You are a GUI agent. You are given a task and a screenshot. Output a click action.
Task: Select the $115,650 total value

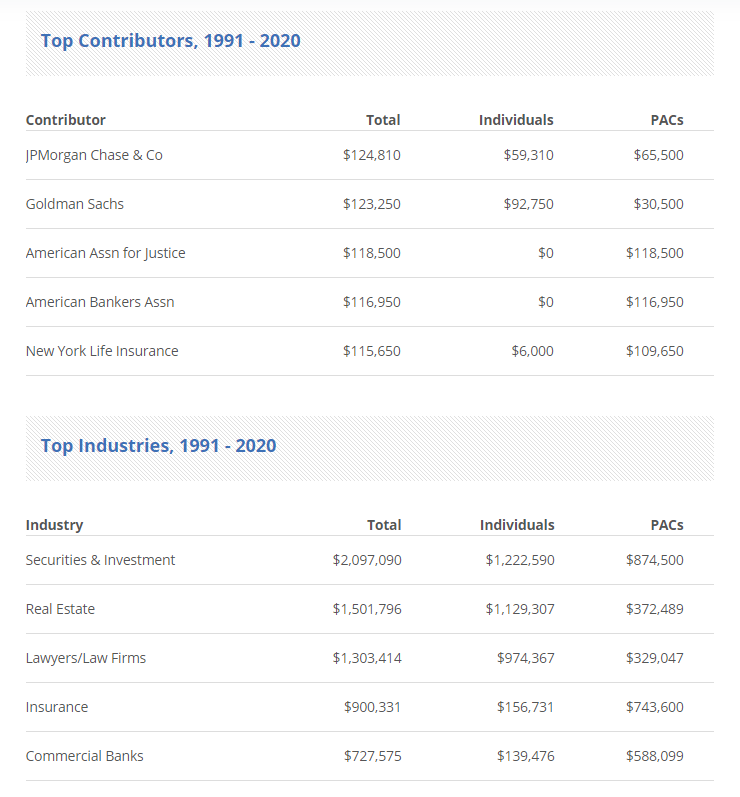[372, 351]
